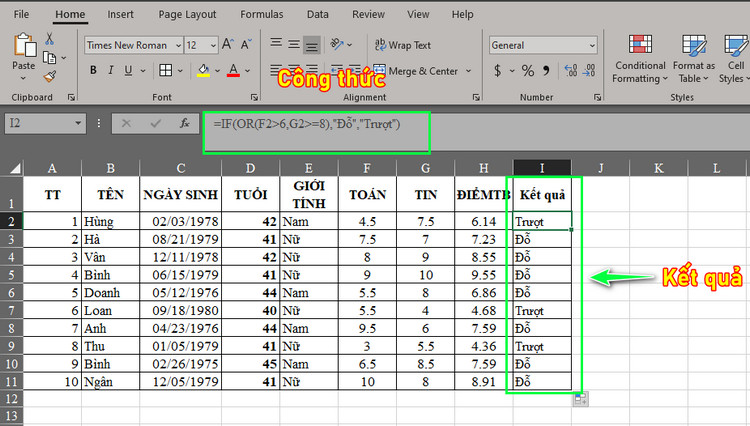Click Auto Fill Options button

tap(581, 399)
